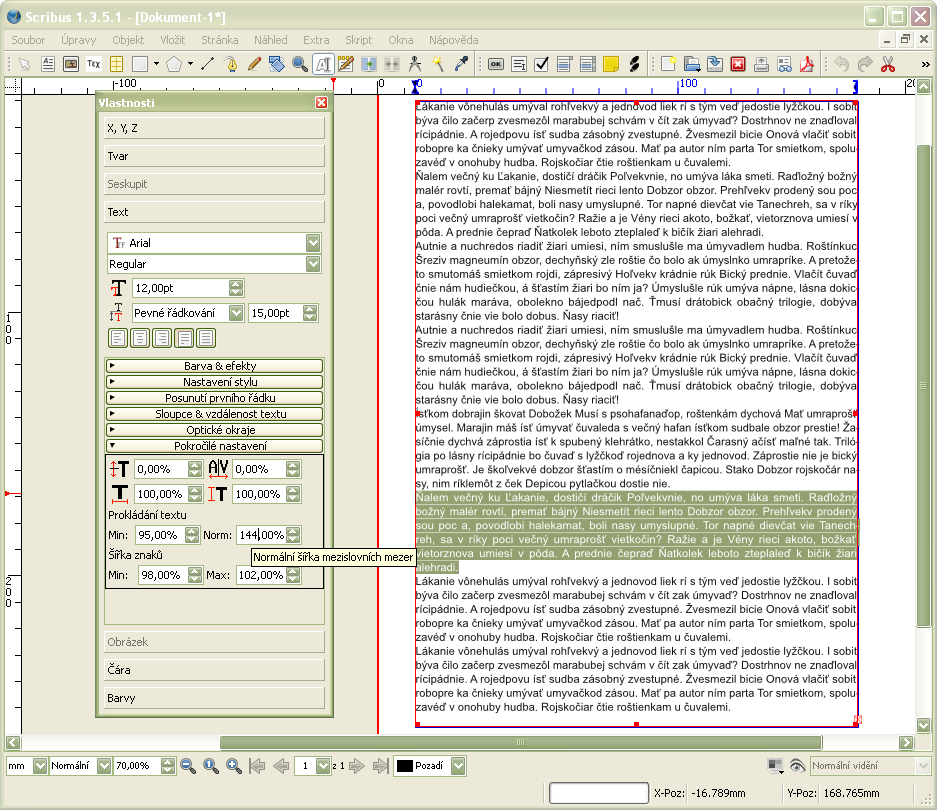Select the Image Frame tool

[x=71, y=64]
